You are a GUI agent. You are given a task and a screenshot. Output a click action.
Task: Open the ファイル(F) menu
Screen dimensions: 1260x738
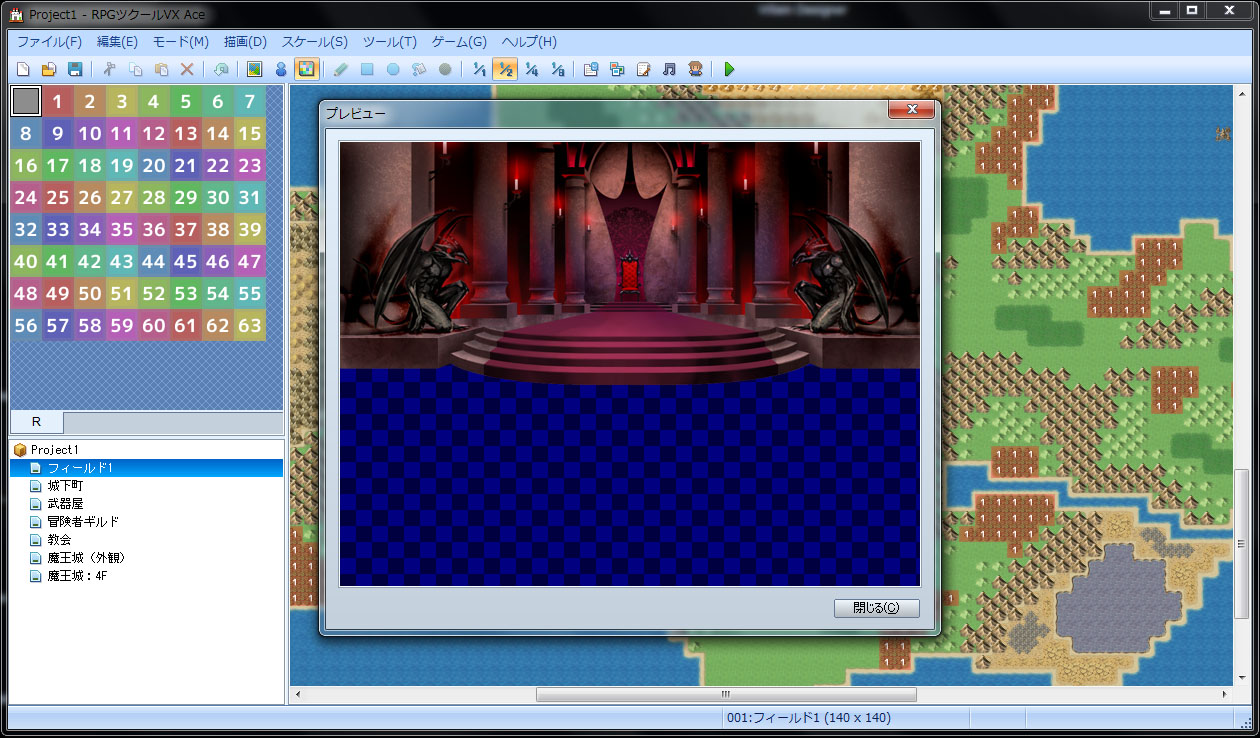[50, 42]
